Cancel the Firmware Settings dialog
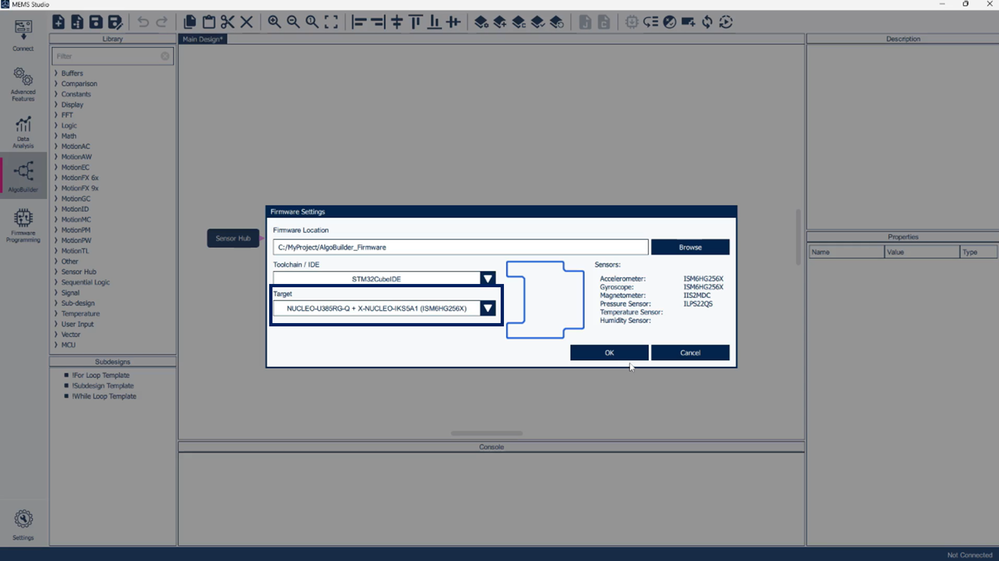 pos(690,353)
